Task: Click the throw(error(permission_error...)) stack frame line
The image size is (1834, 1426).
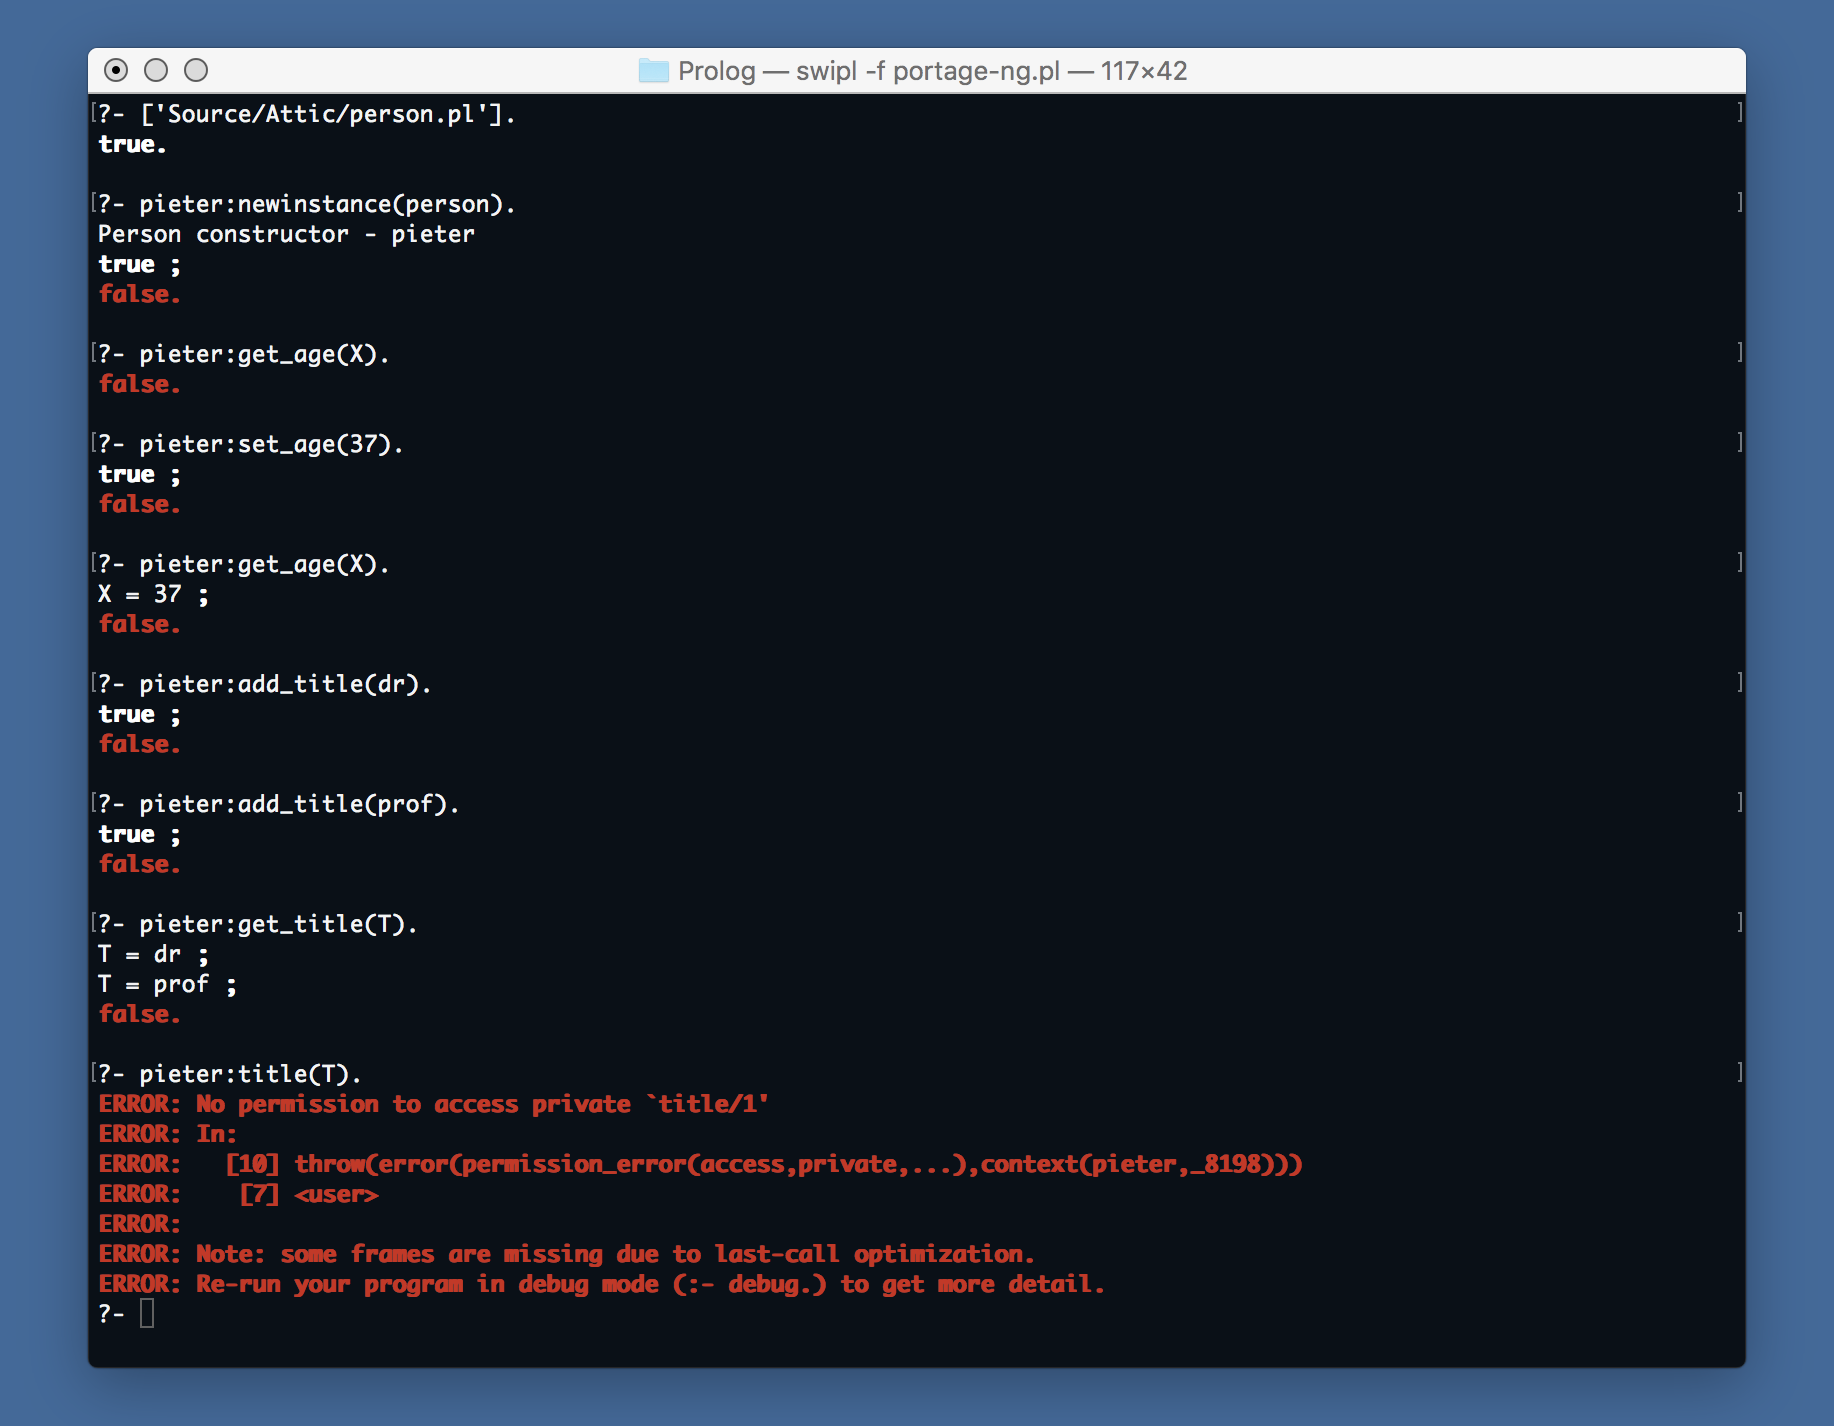Action: pyautogui.click(x=700, y=1164)
